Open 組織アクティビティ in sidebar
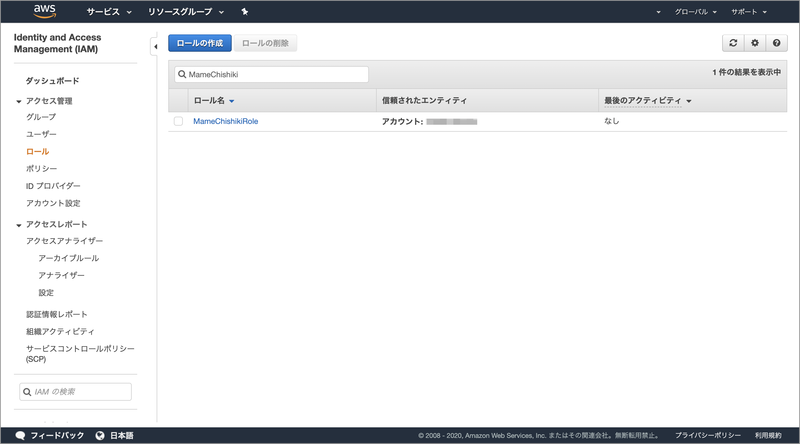Viewport: 800px width, 444px height. (60, 332)
